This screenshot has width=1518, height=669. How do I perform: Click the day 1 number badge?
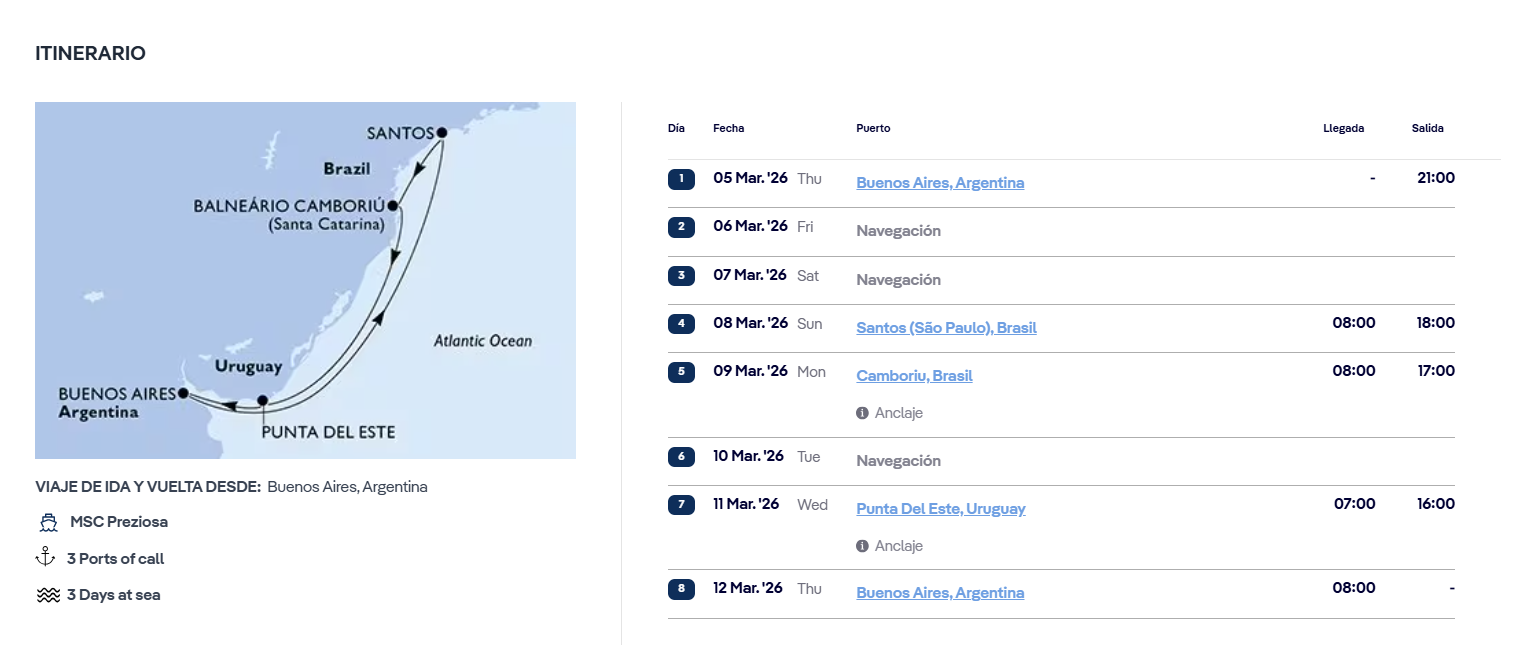click(681, 179)
